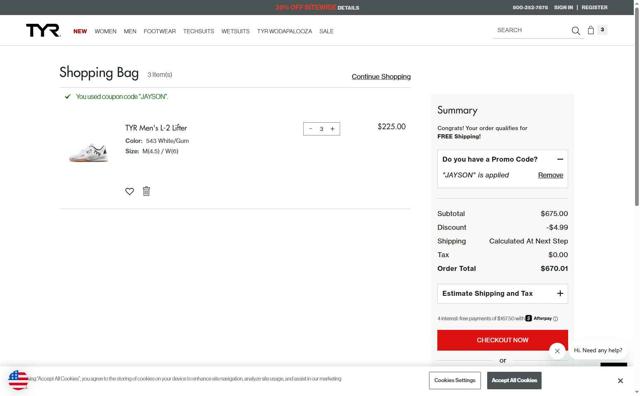Click 'You used coupon code' message
The image size is (640, 396).
coord(122,97)
